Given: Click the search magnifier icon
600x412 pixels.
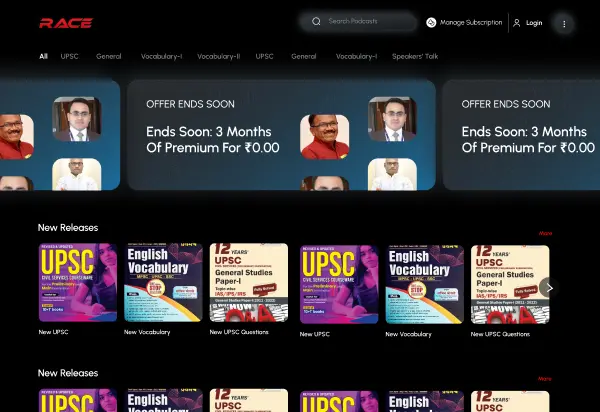Looking at the screenshot, I should tap(316, 21).
